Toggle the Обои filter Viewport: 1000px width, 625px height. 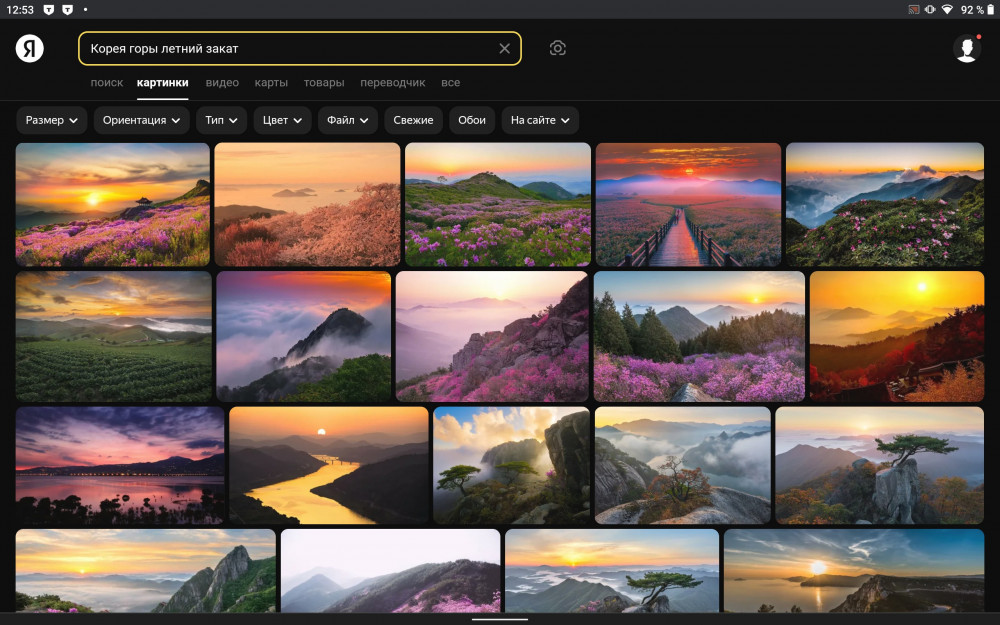pyautogui.click(x=472, y=120)
